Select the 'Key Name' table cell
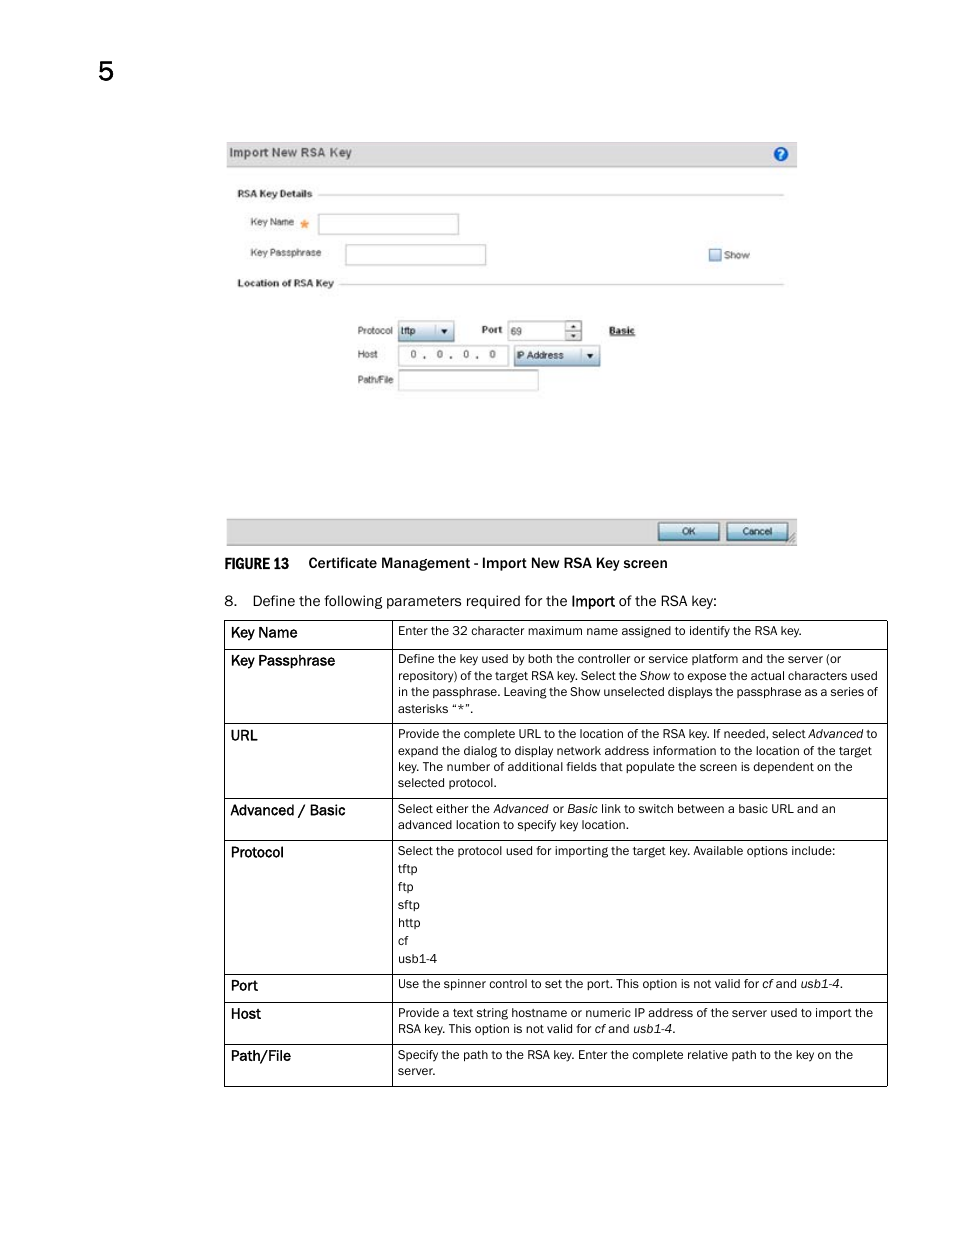 click(308, 635)
